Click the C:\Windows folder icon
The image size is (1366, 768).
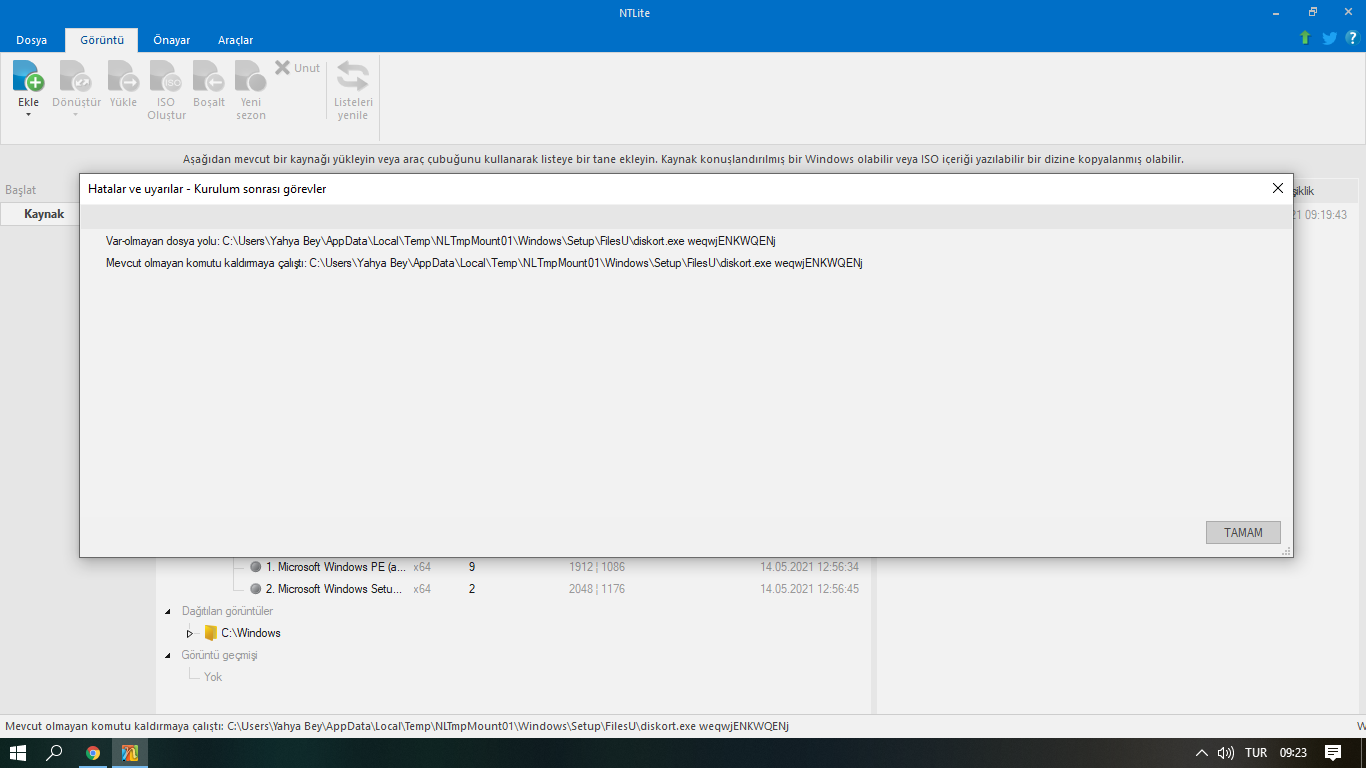[210, 633]
